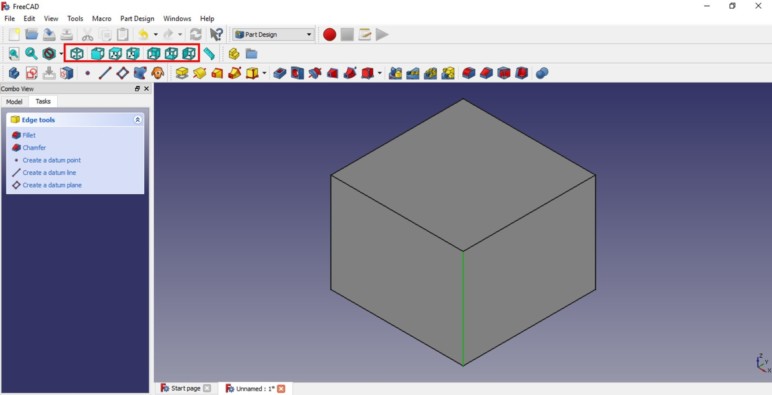This screenshot has height=395, width=772.
Task: Click the Paste clipboard icon
Action: [123, 34]
